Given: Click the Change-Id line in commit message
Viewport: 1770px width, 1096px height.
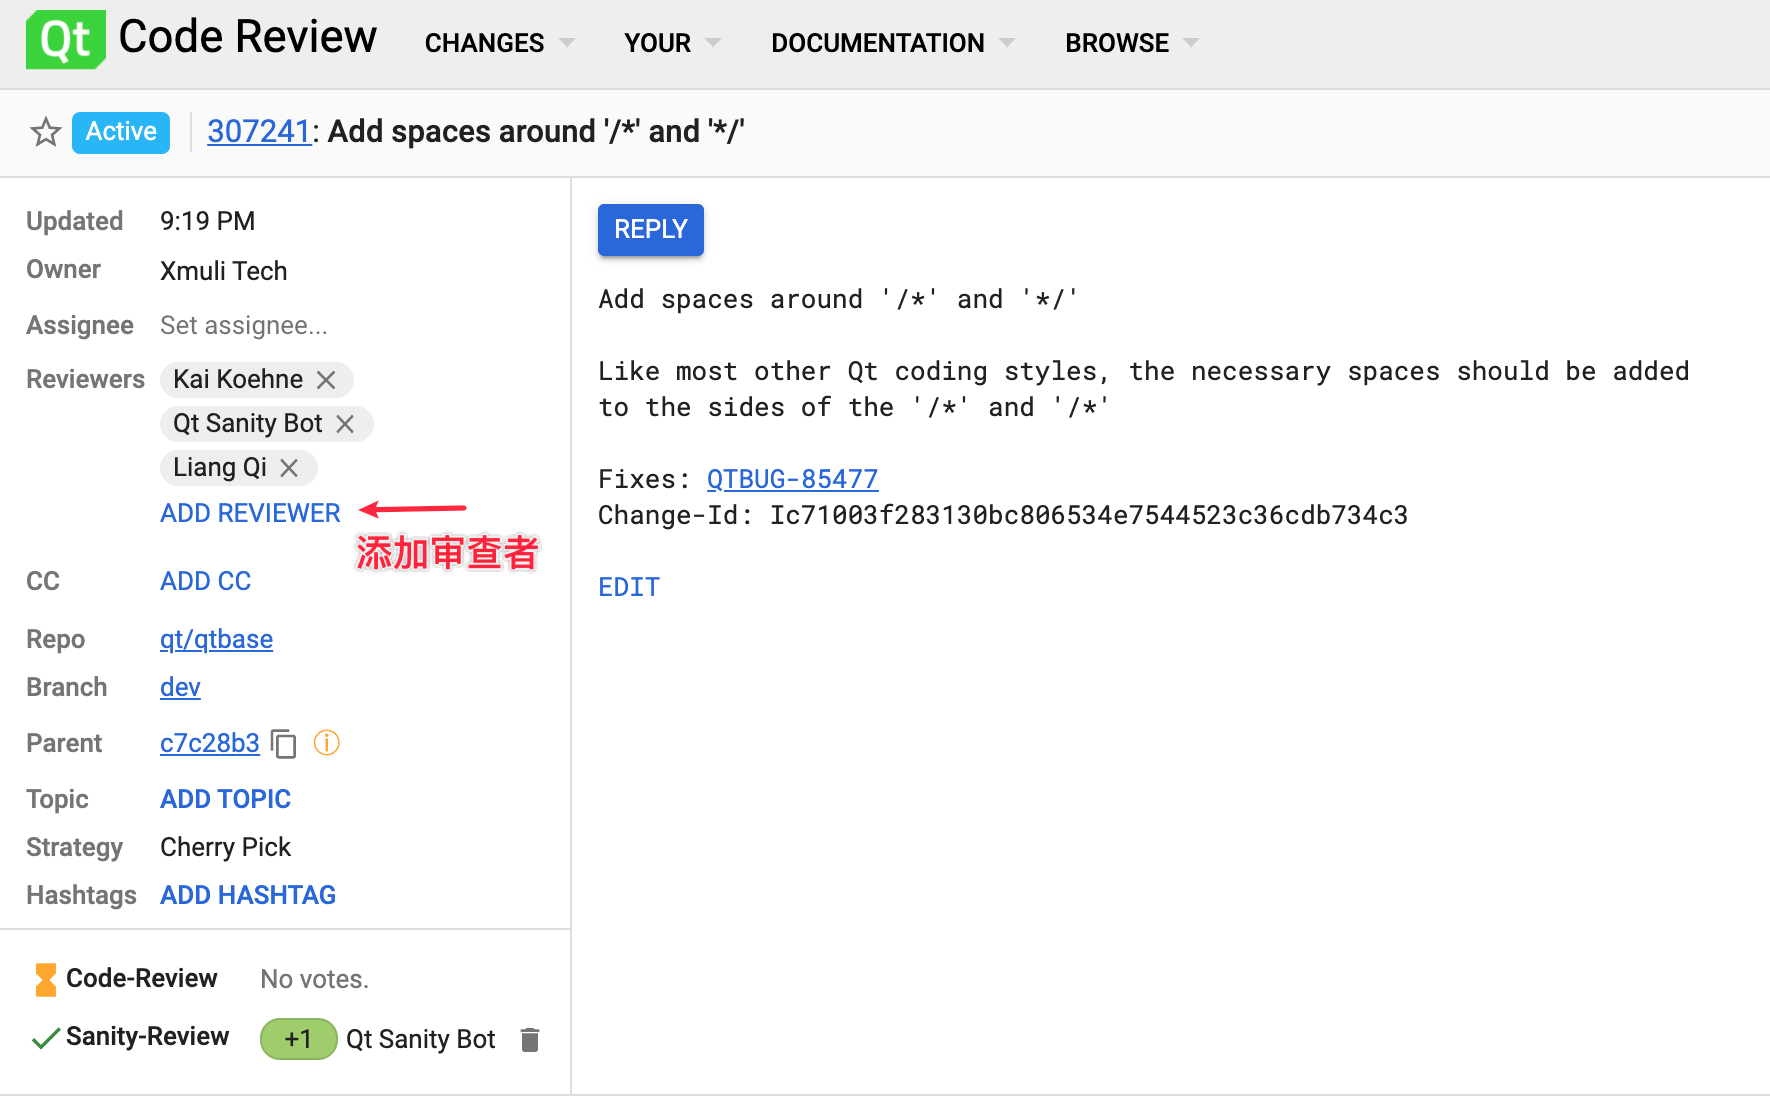Looking at the screenshot, I should 1002,515.
